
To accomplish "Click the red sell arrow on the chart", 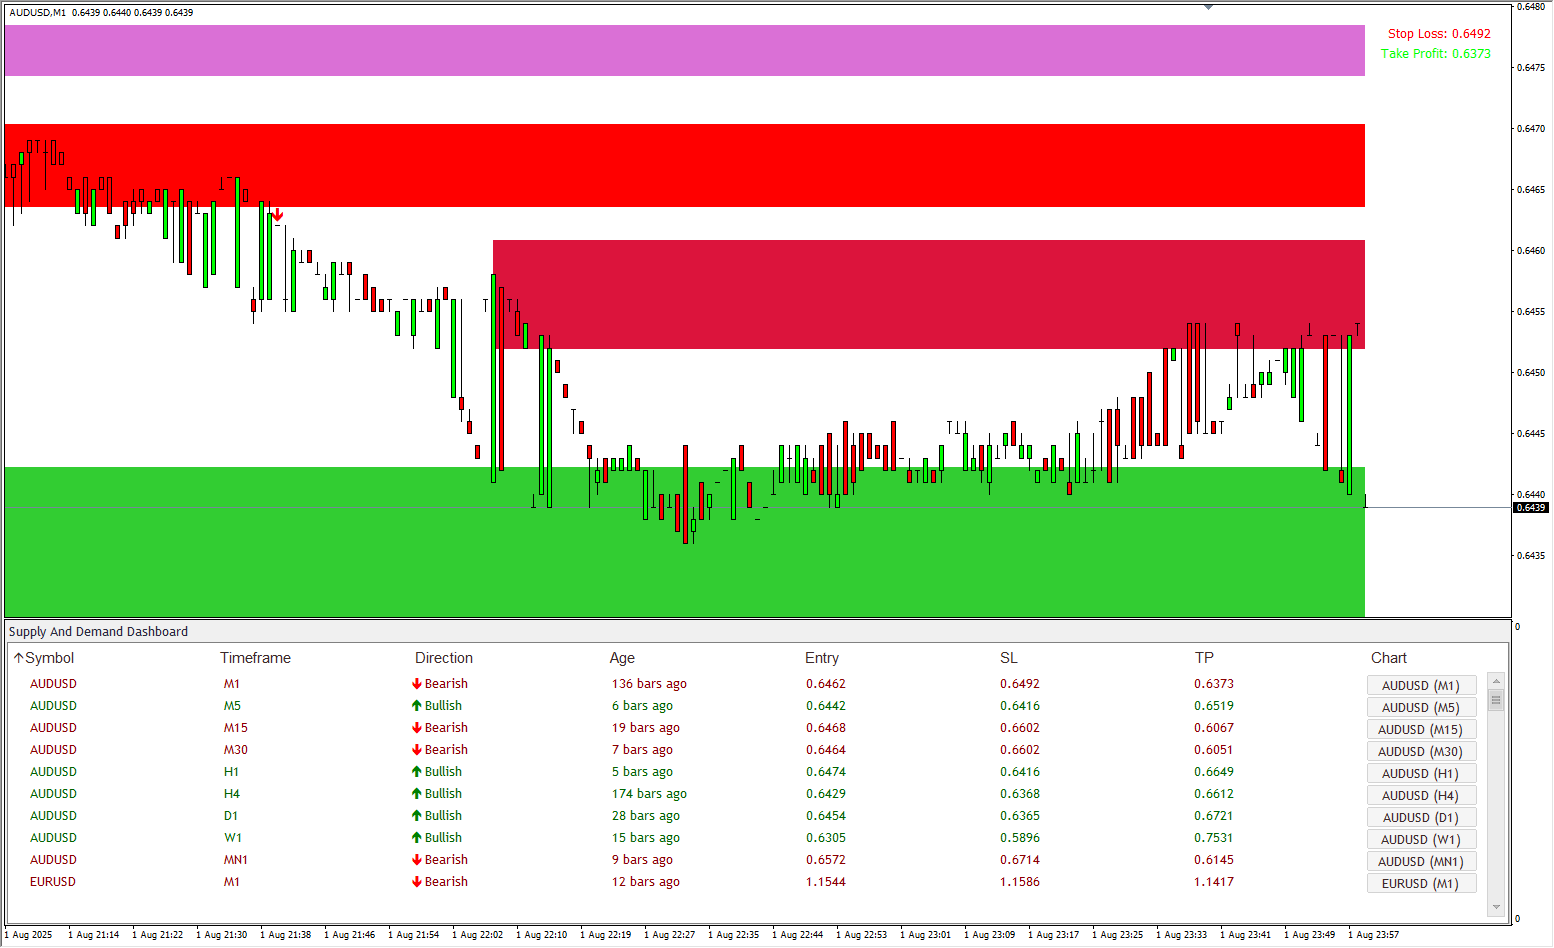I will [x=277, y=215].
